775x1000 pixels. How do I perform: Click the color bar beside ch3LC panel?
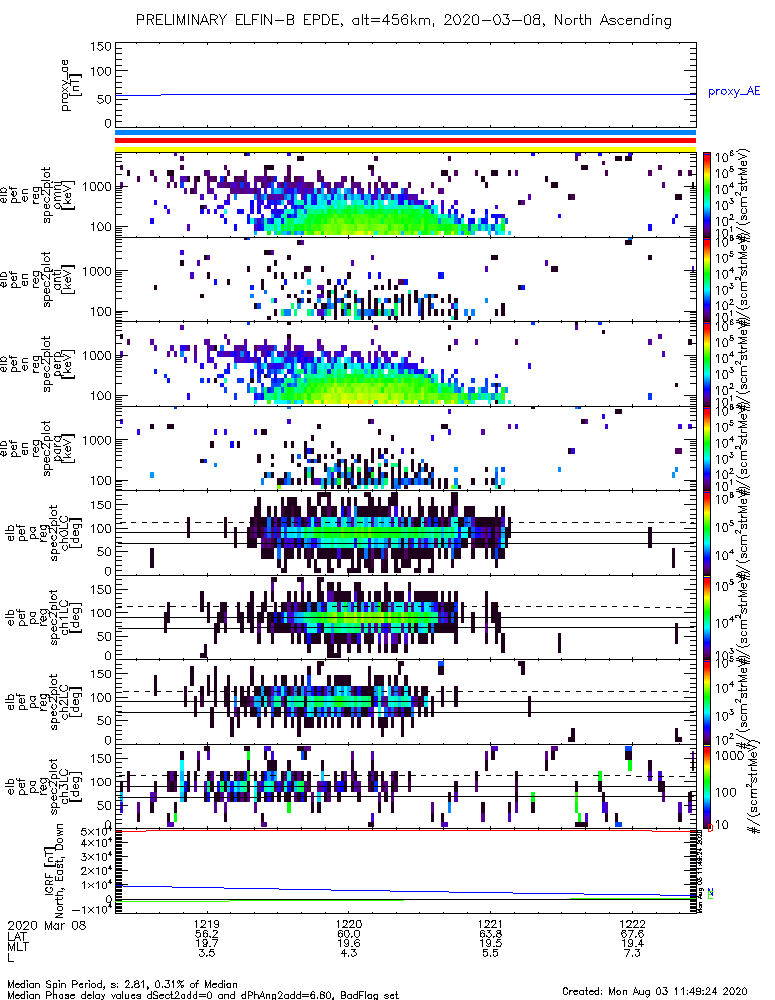706,786
